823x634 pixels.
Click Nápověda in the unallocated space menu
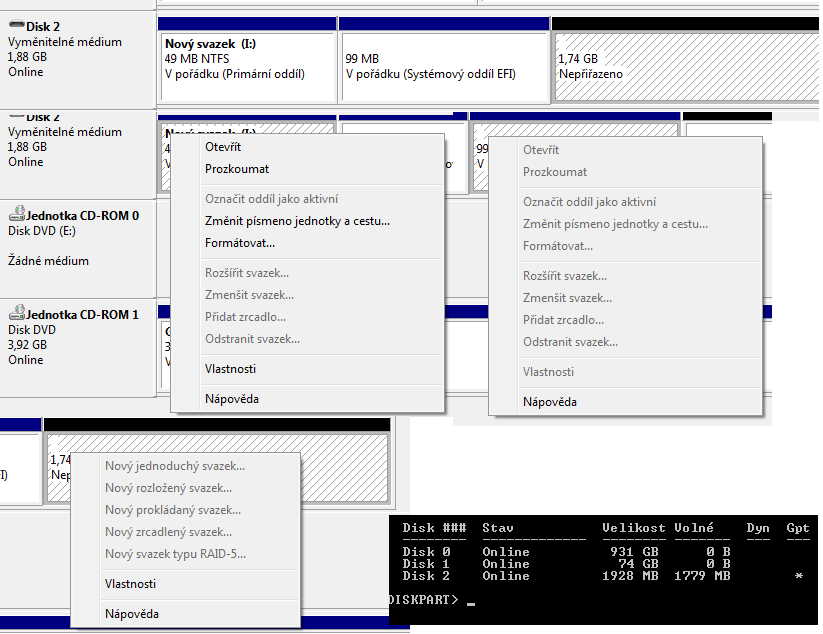pos(132,614)
